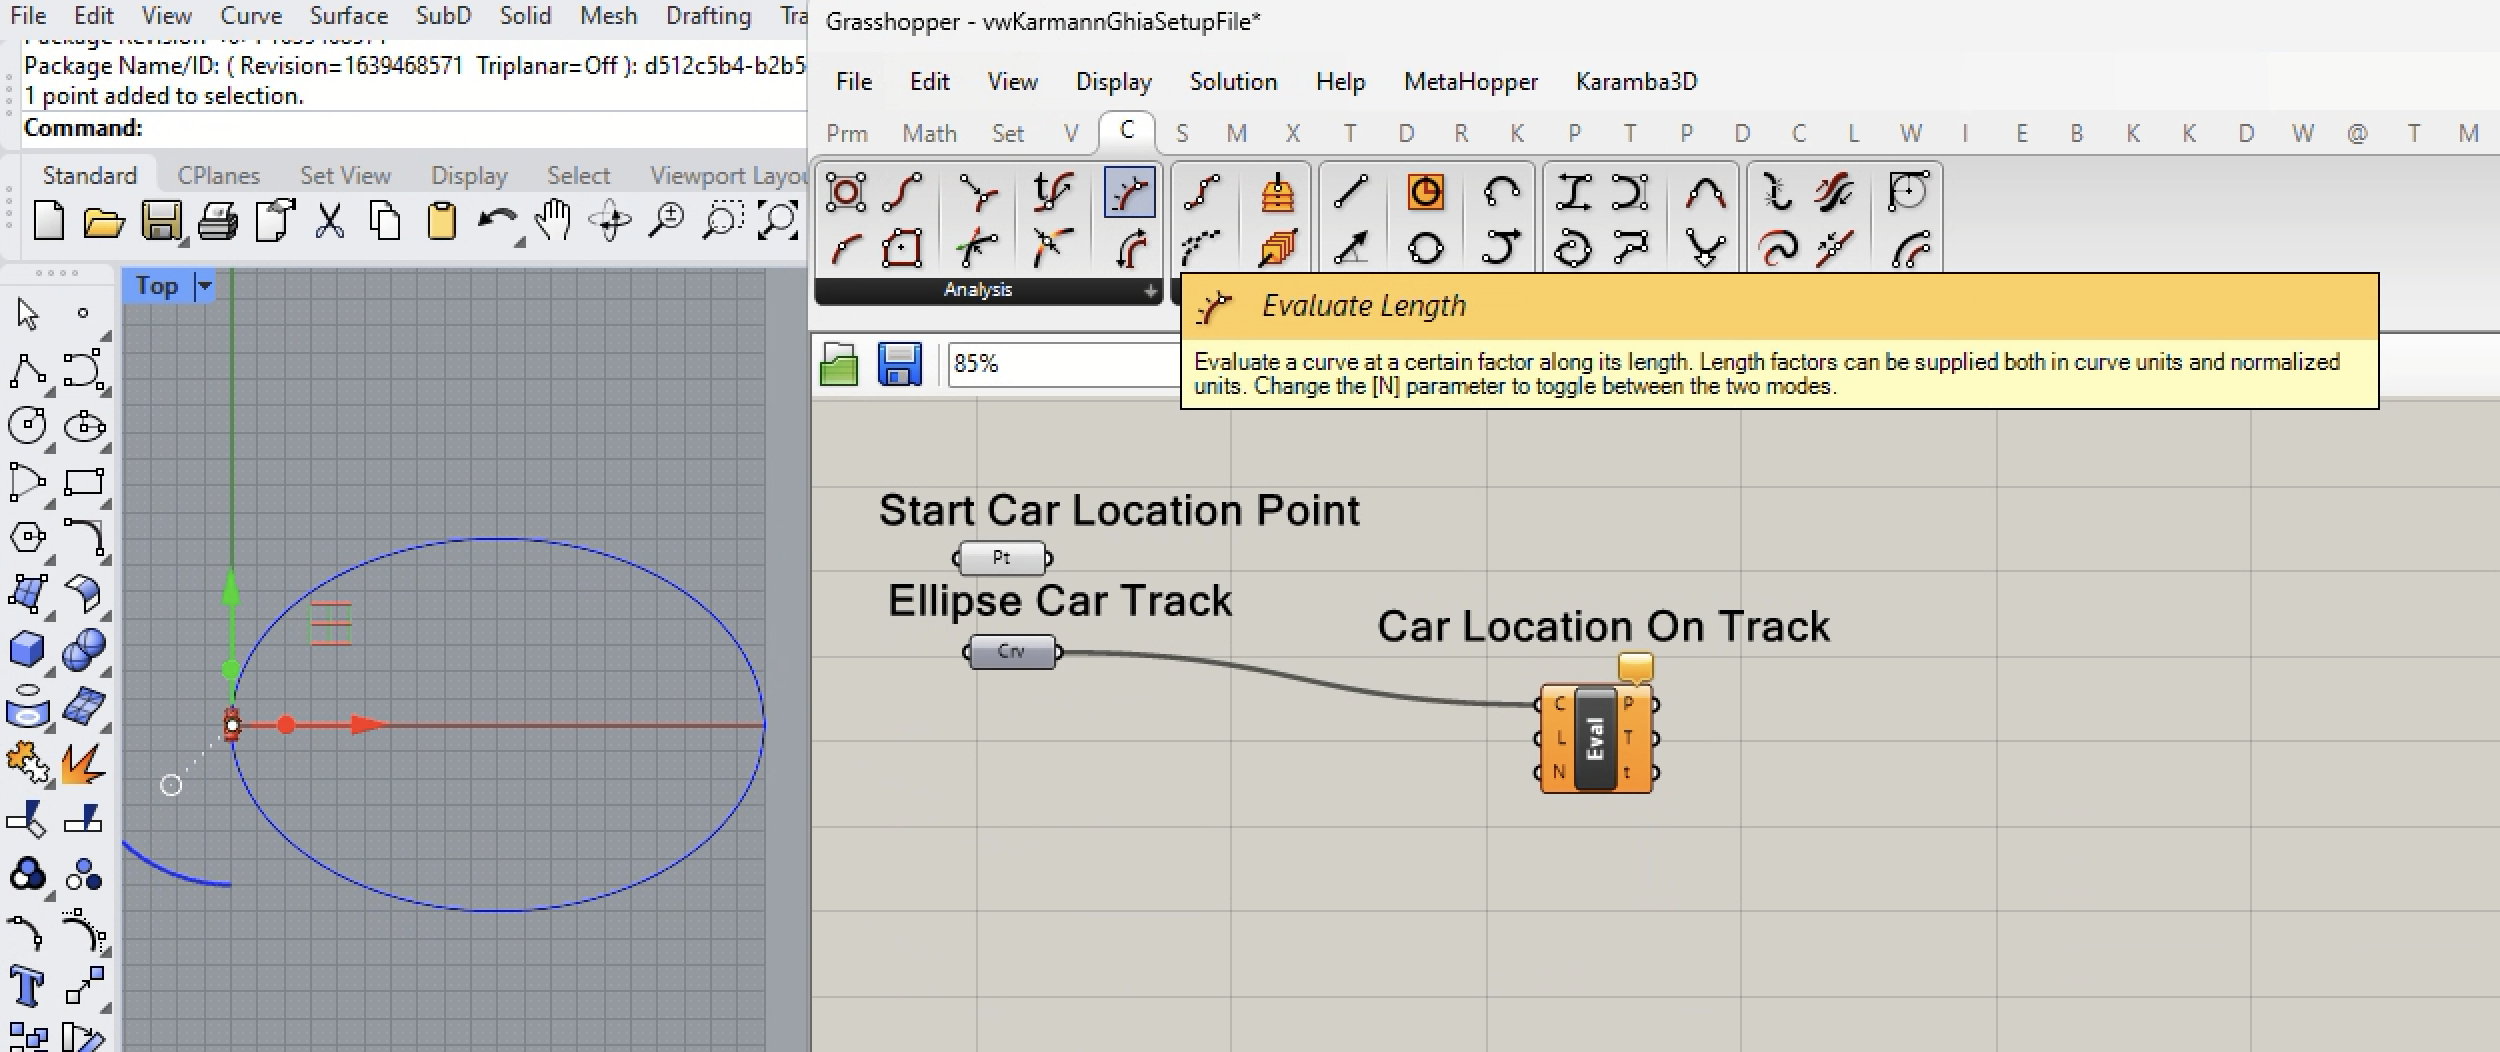Click the Zoom Window icon
2500x1052 pixels.
tap(722, 221)
